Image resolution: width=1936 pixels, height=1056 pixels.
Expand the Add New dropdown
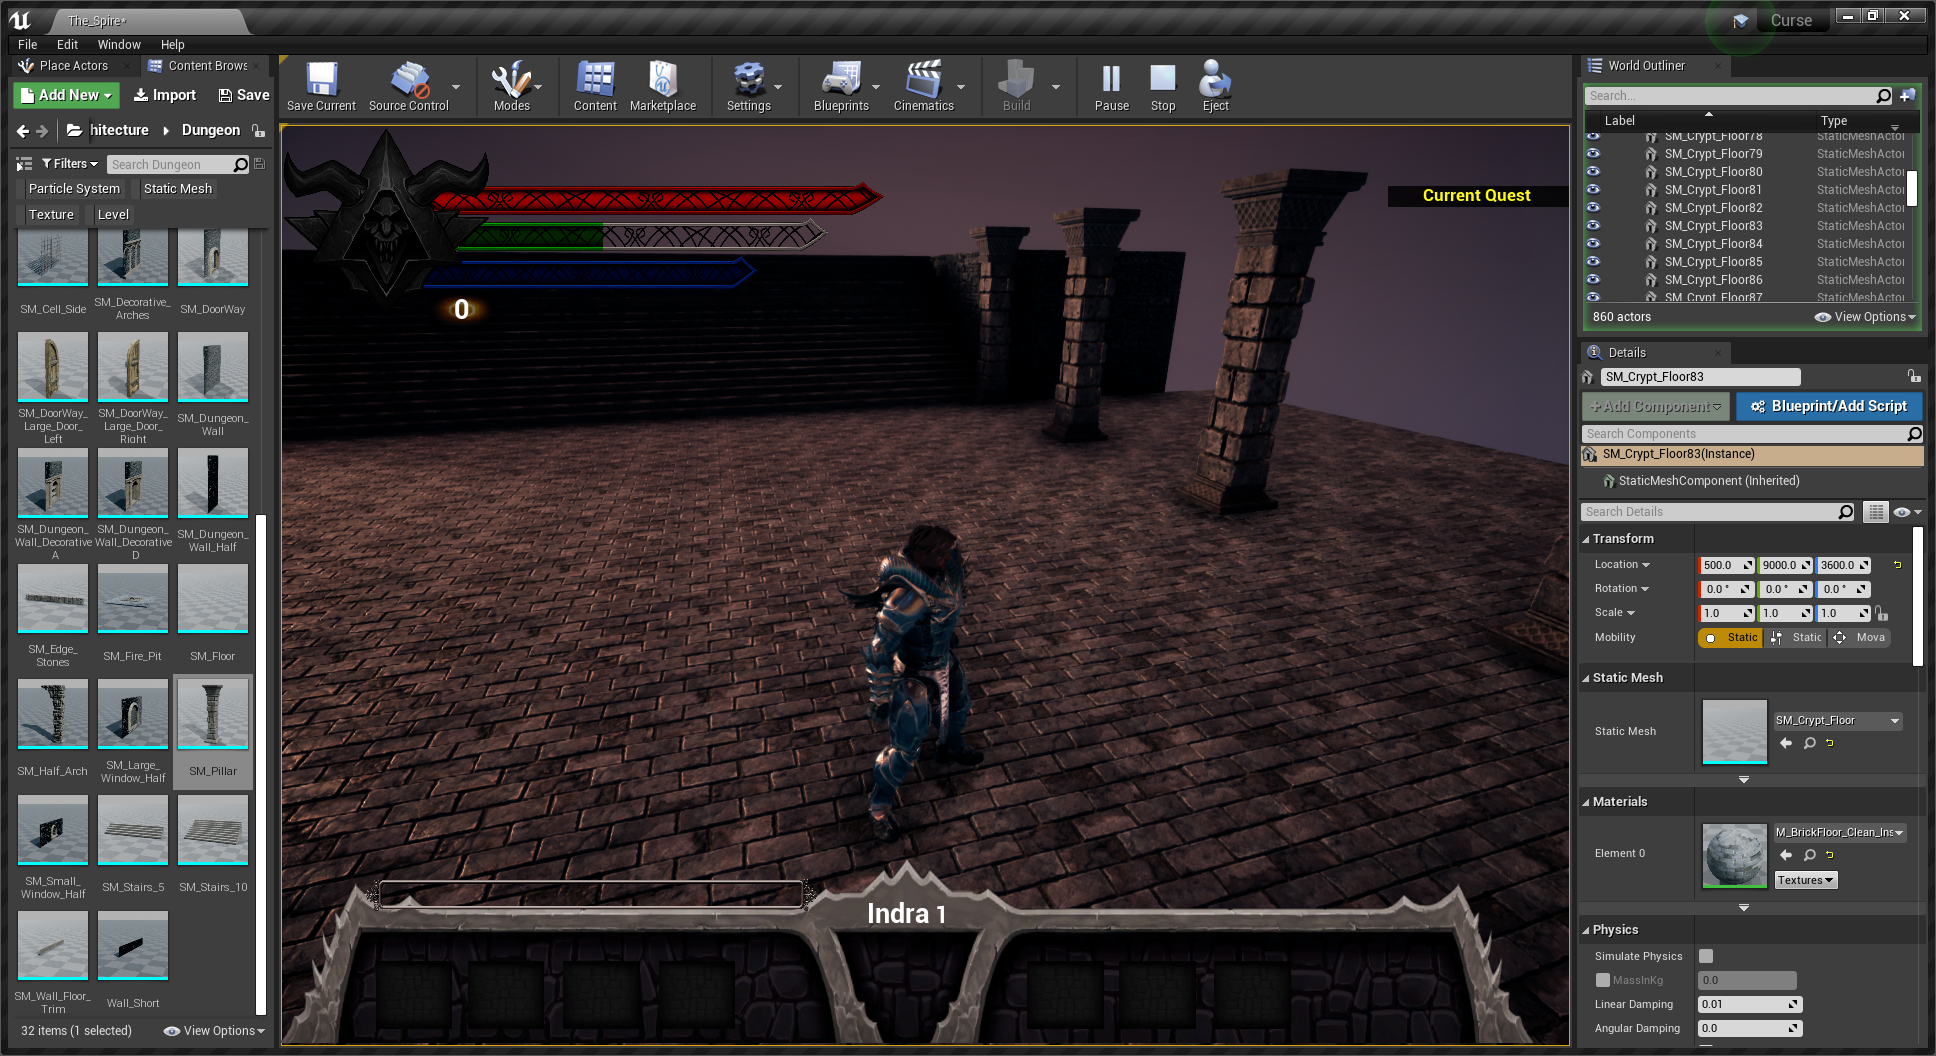point(67,95)
